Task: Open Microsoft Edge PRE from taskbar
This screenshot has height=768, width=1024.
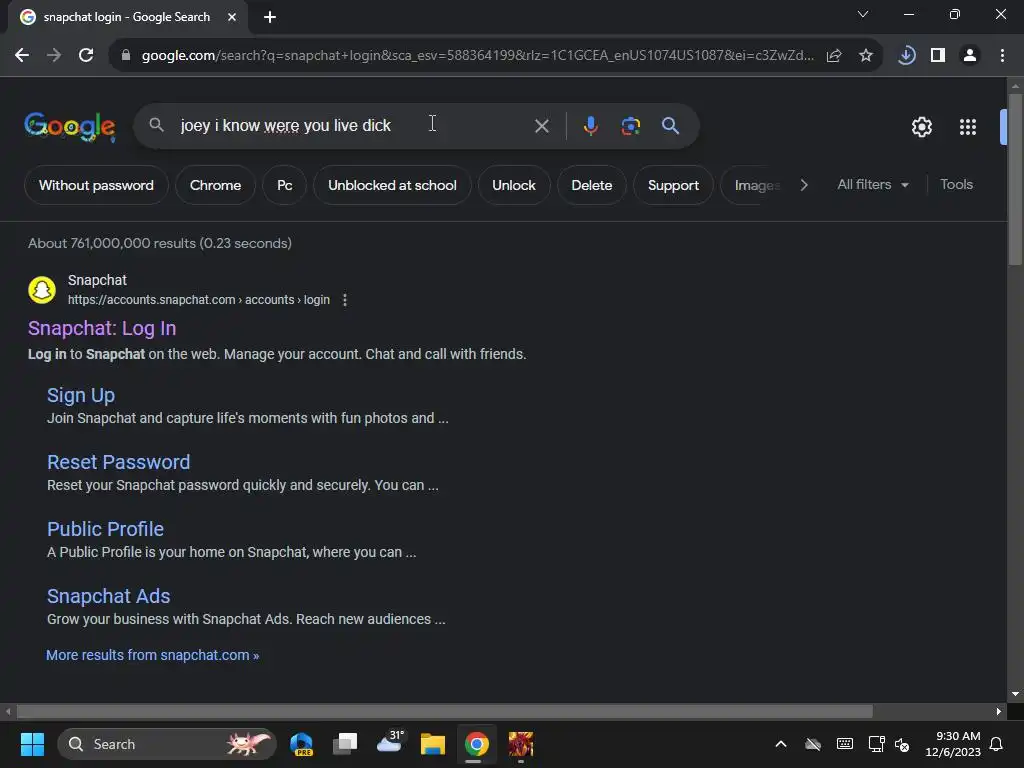Action: tap(301, 744)
